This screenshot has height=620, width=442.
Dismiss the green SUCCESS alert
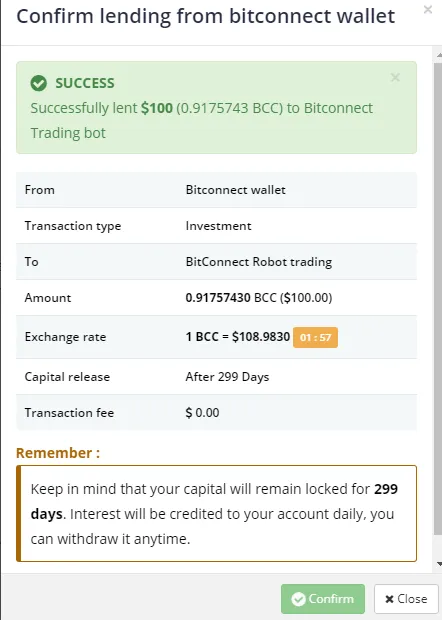[x=395, y=78]
